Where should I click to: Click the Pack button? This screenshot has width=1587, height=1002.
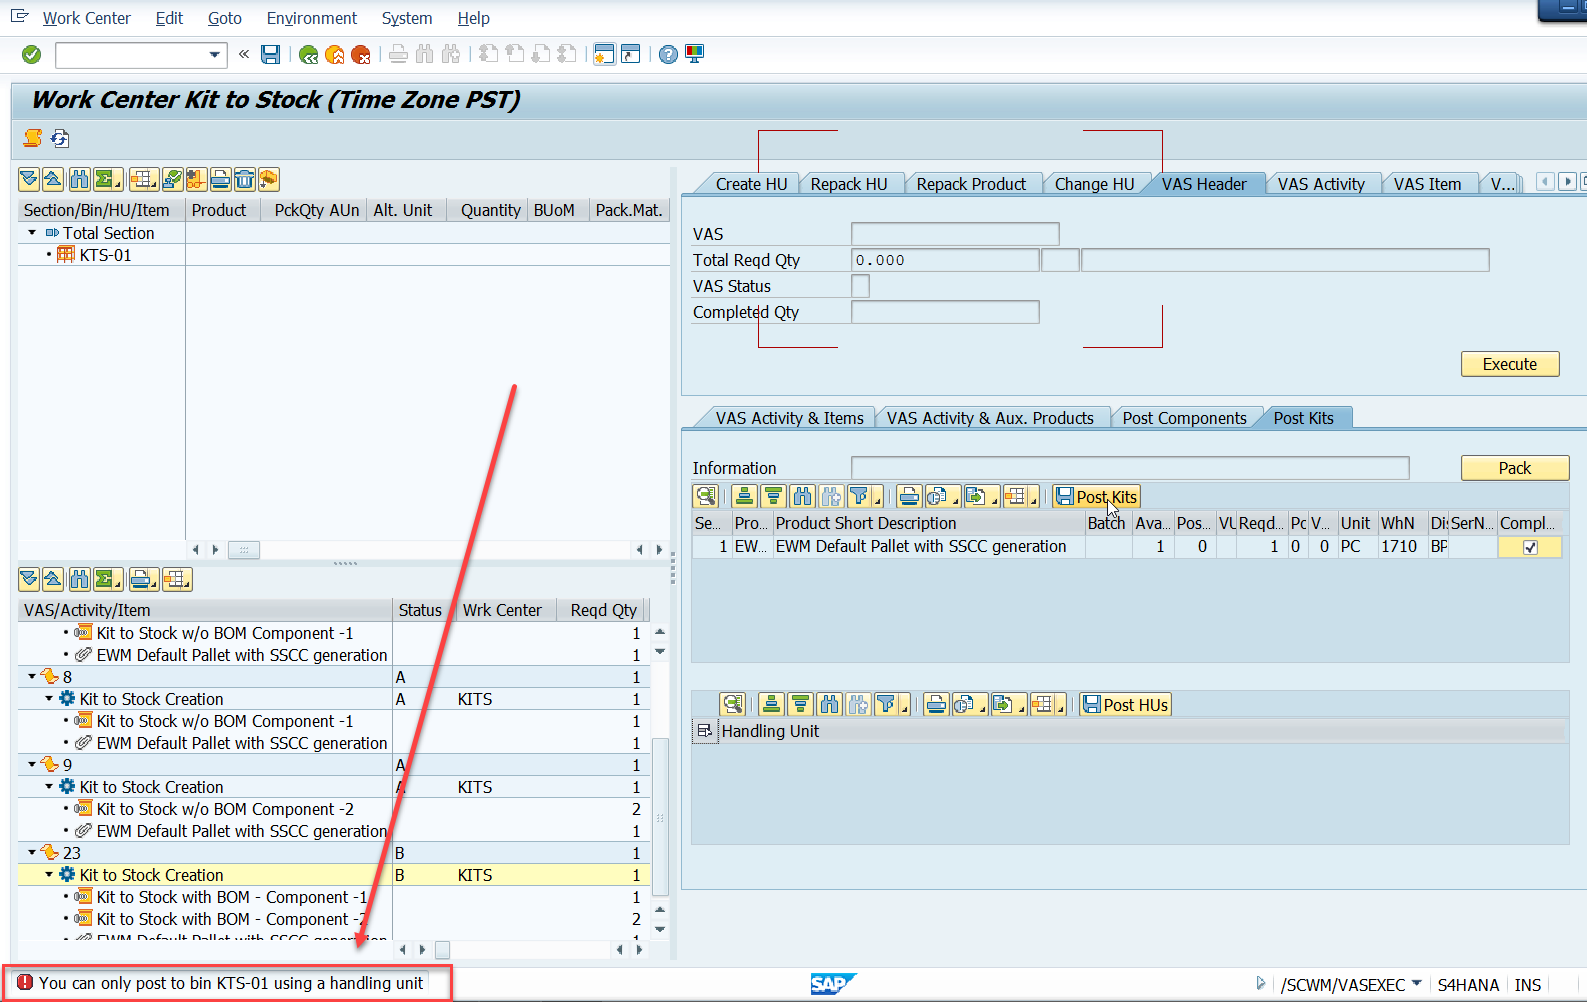tap(1515, 468)
